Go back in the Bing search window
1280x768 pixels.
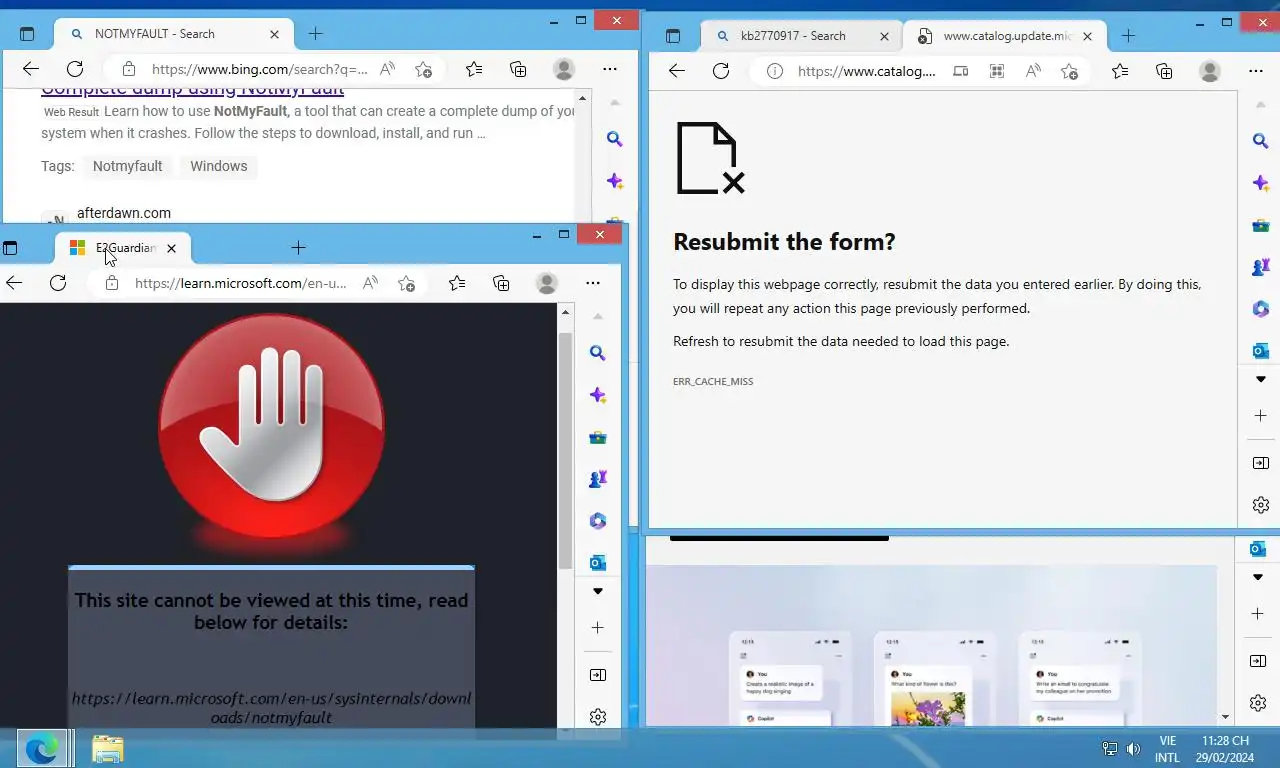[x=30, y=69]
